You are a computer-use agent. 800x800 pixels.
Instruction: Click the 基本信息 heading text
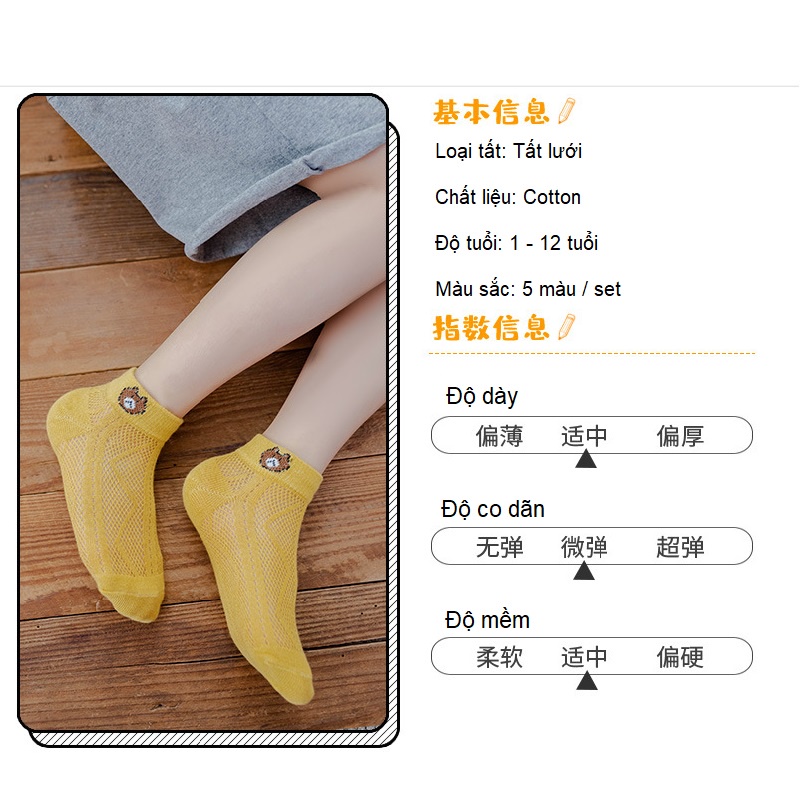pyautogui.click(x=491, y=112)
